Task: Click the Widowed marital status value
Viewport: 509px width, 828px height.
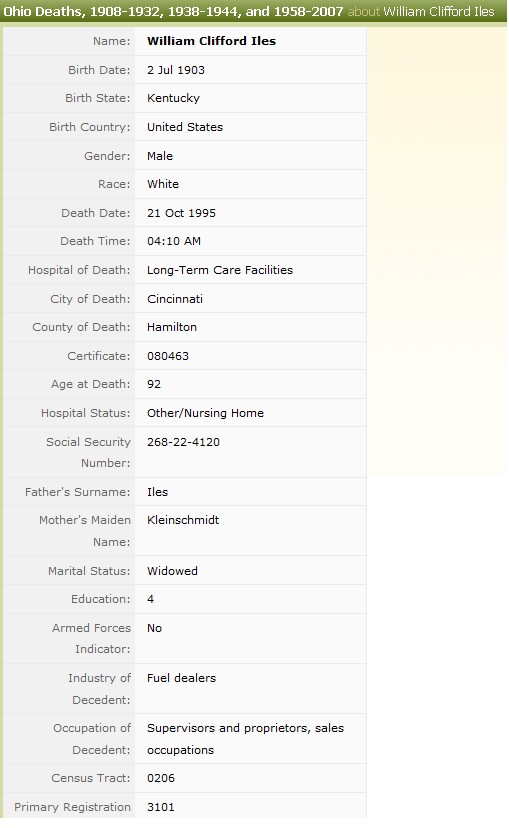Action: tap(172, 571)
